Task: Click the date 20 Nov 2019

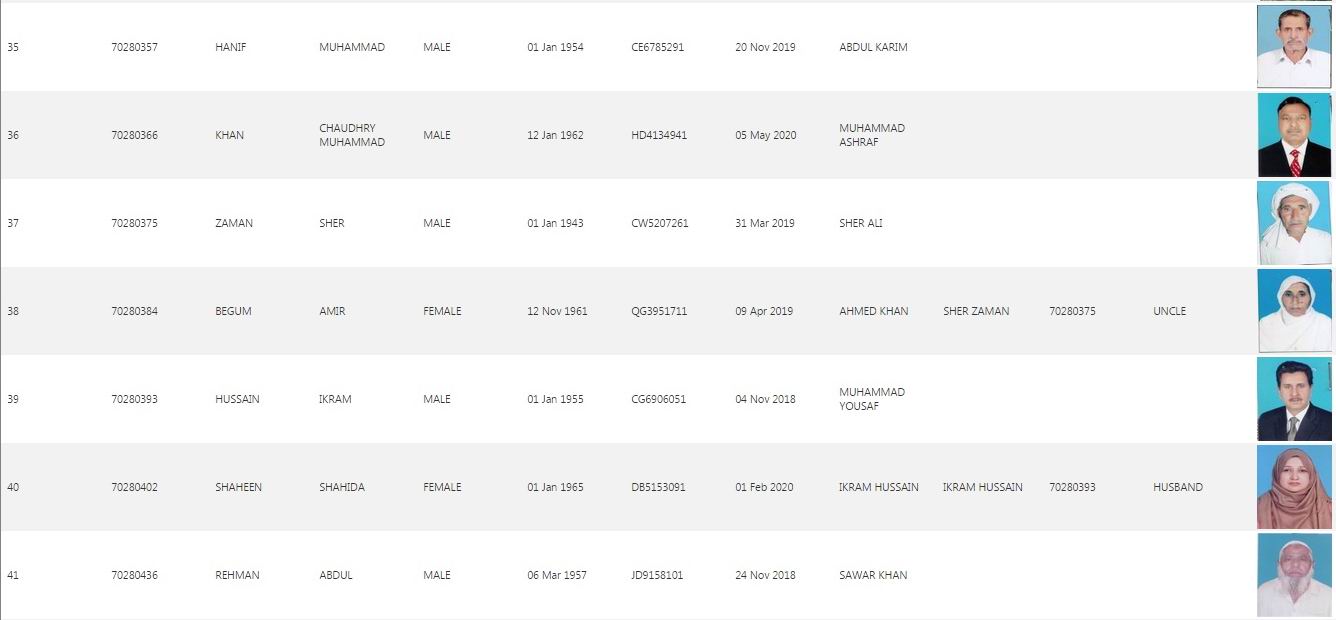Action: click(765, 47)
